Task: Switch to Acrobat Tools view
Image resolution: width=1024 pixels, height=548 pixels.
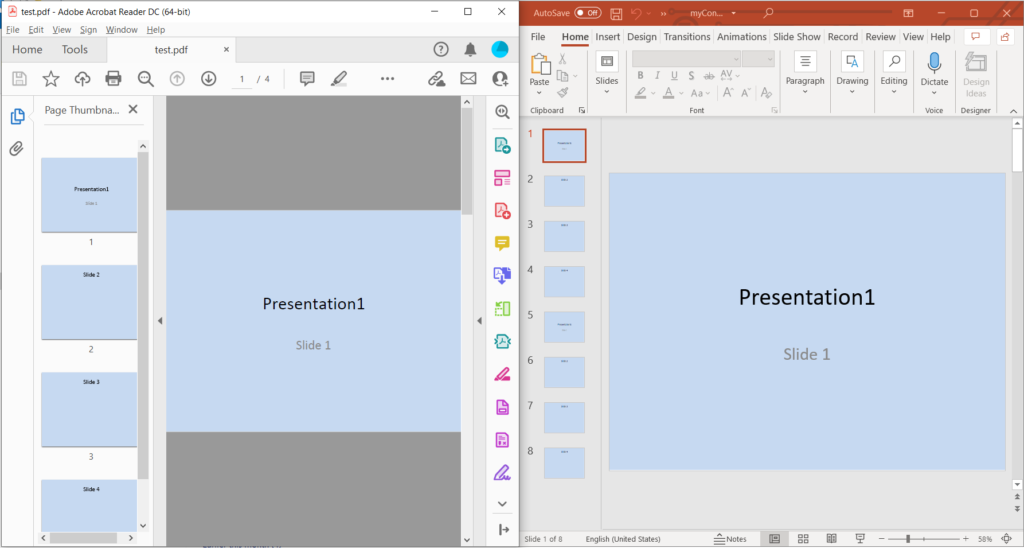Action: [x=75, y=50]
